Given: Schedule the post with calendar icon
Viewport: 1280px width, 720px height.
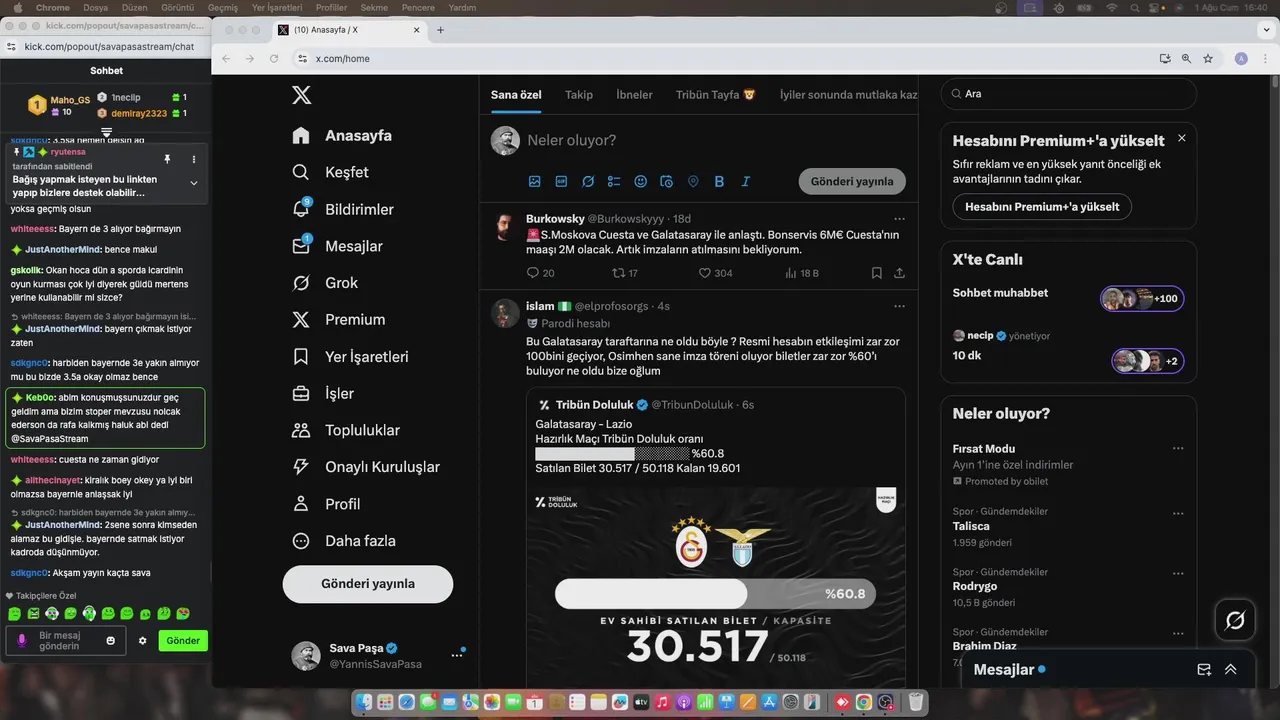Looking at the screenshot, I should pos(667,181).
